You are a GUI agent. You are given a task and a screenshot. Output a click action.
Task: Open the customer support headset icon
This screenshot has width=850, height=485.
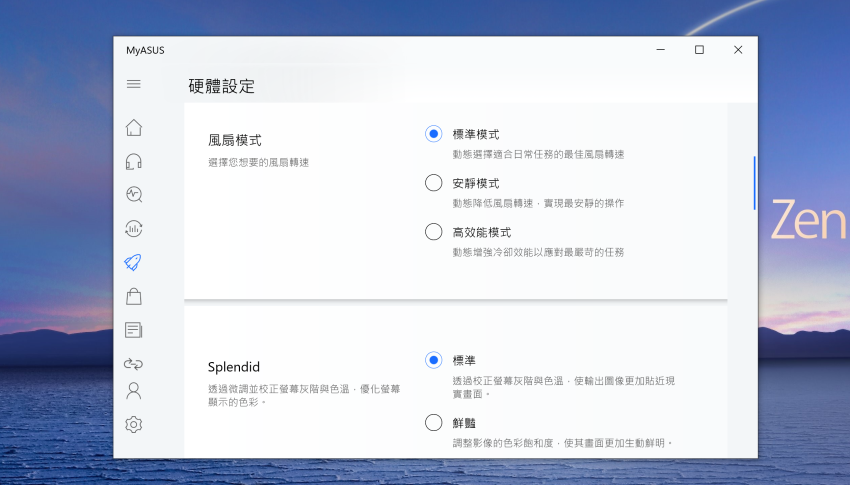(x=133, y=161)
